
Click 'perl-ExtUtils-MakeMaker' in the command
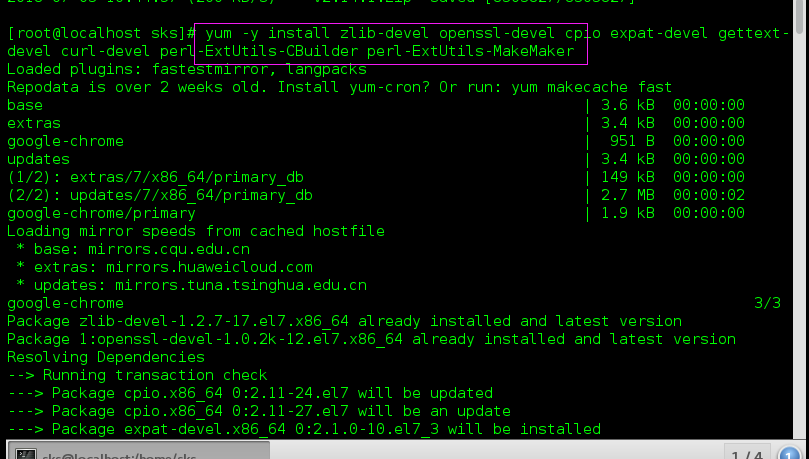pyautogui.click(x=471, y=51)
